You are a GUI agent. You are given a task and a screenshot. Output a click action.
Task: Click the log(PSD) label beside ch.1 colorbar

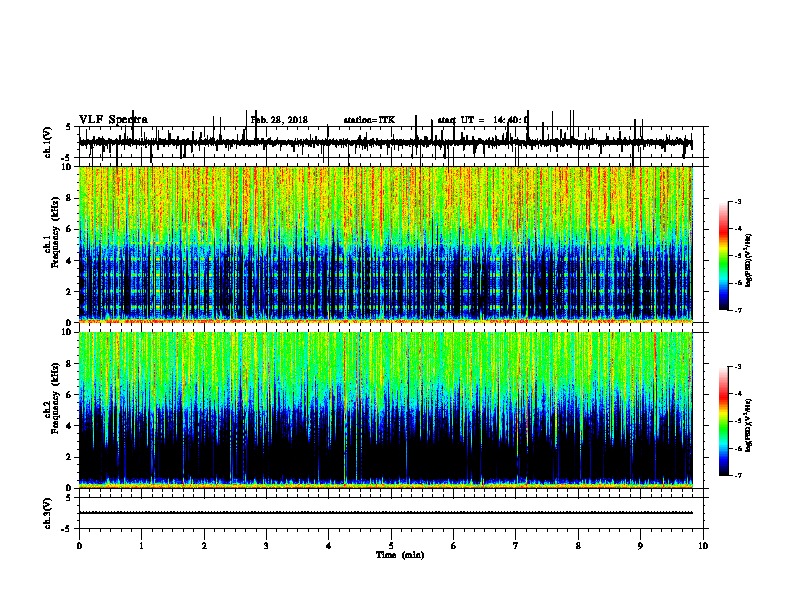(x=749, y=260)
